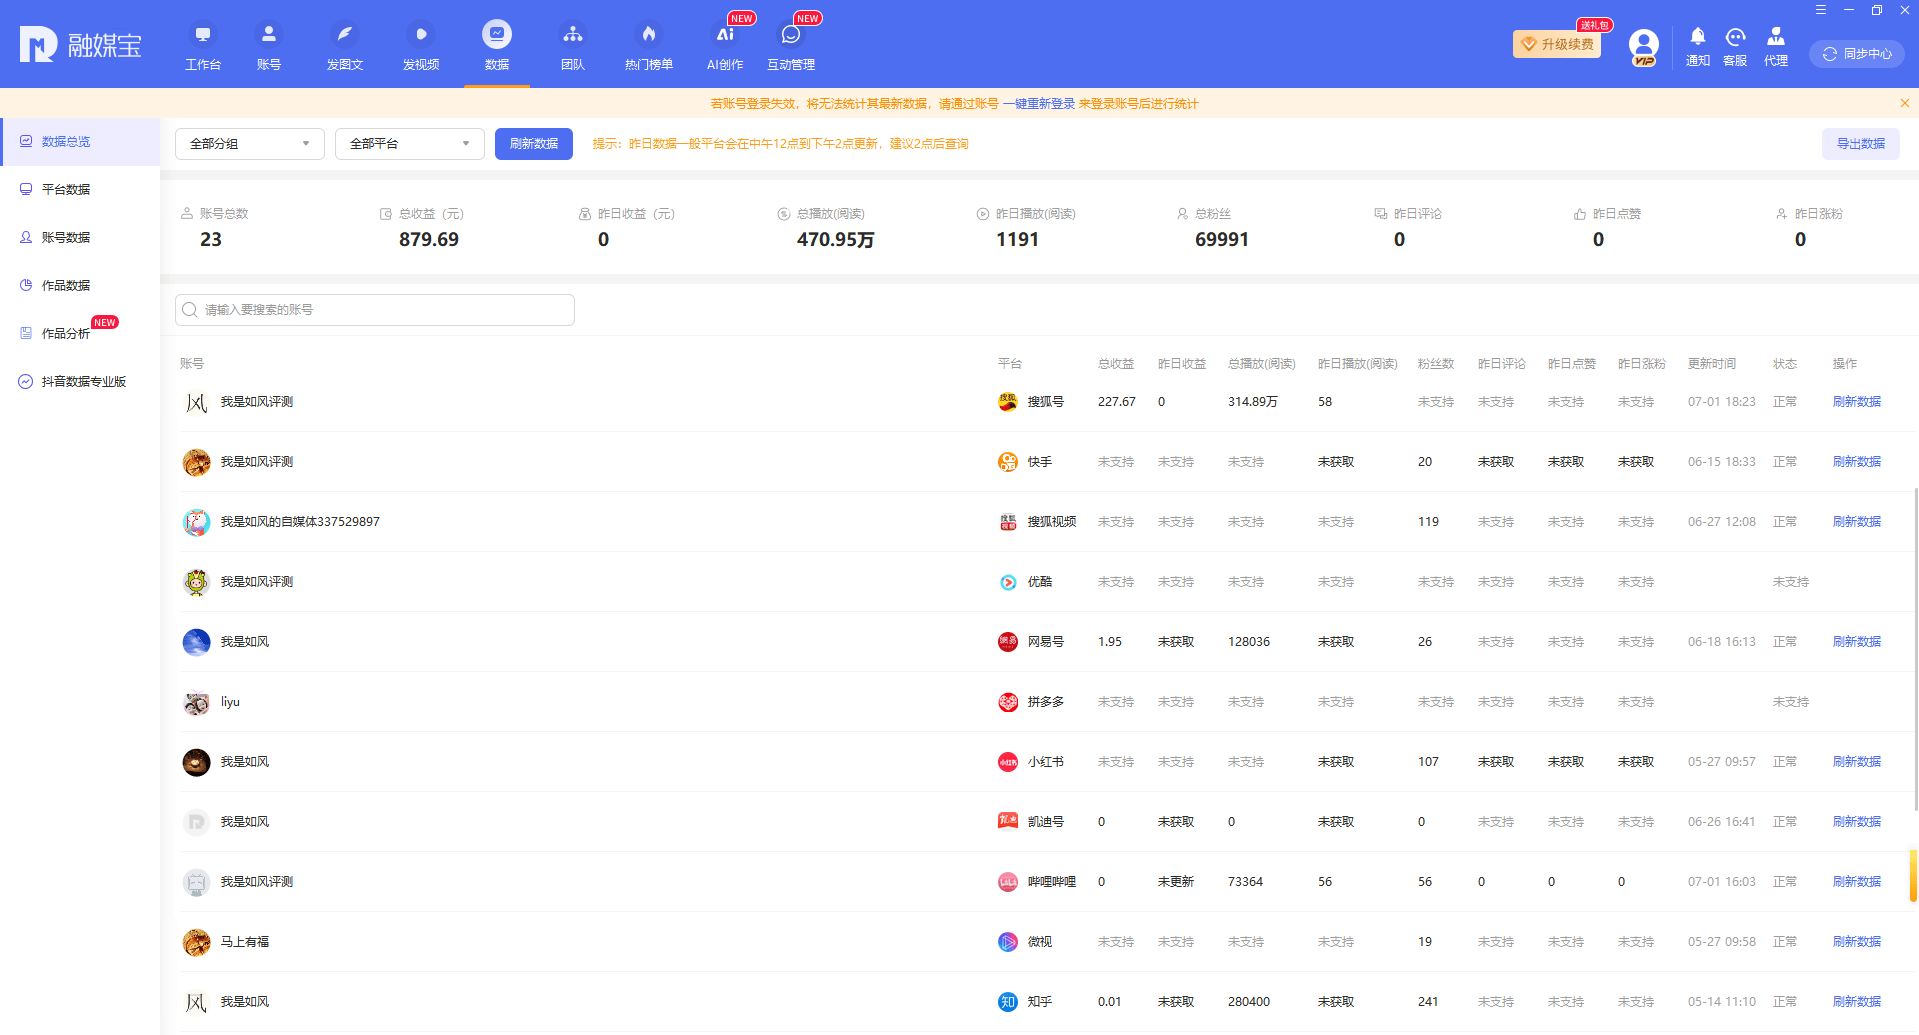Refresh data for the 知乎 row
Screen dimensions: 1919x1035
[x=1857, y=1002]
